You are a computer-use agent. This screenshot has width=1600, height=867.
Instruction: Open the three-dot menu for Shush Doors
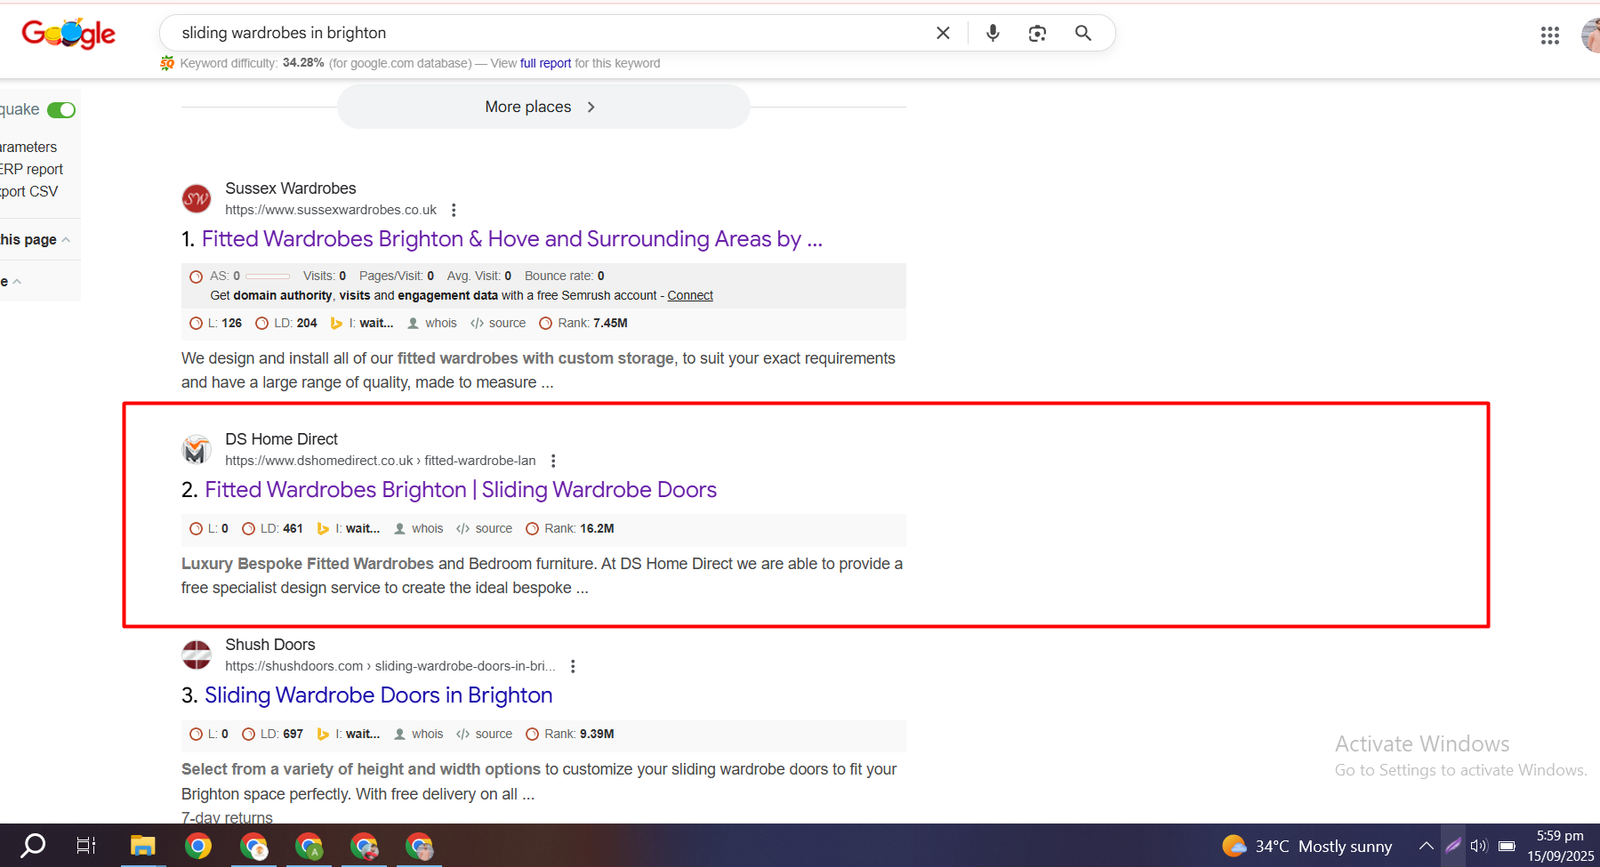pyautogui.click(x=573, y=666)
